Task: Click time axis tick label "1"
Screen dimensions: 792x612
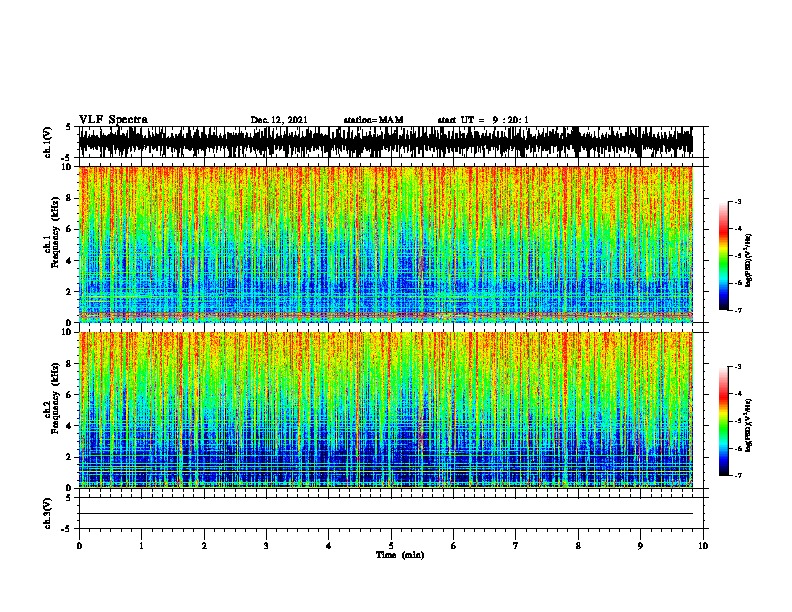Action: pos(141,545)
